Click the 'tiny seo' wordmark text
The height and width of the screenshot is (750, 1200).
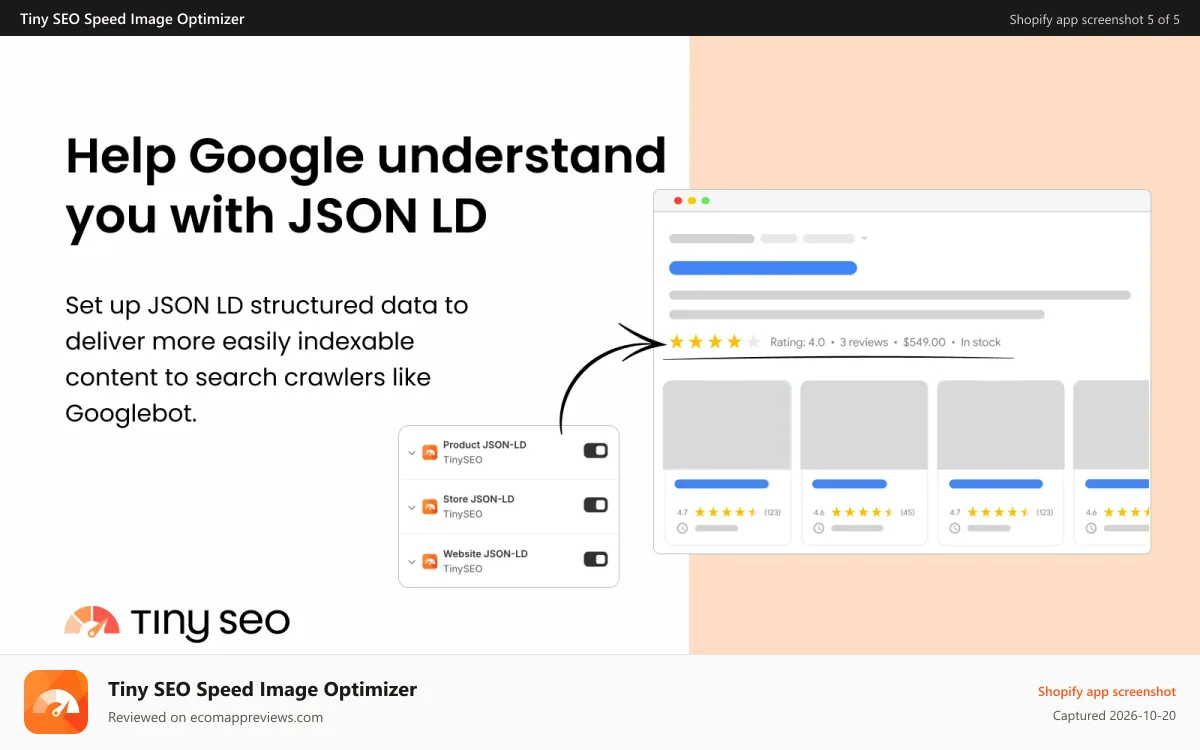pyautogui.click(x=210, y=623)
